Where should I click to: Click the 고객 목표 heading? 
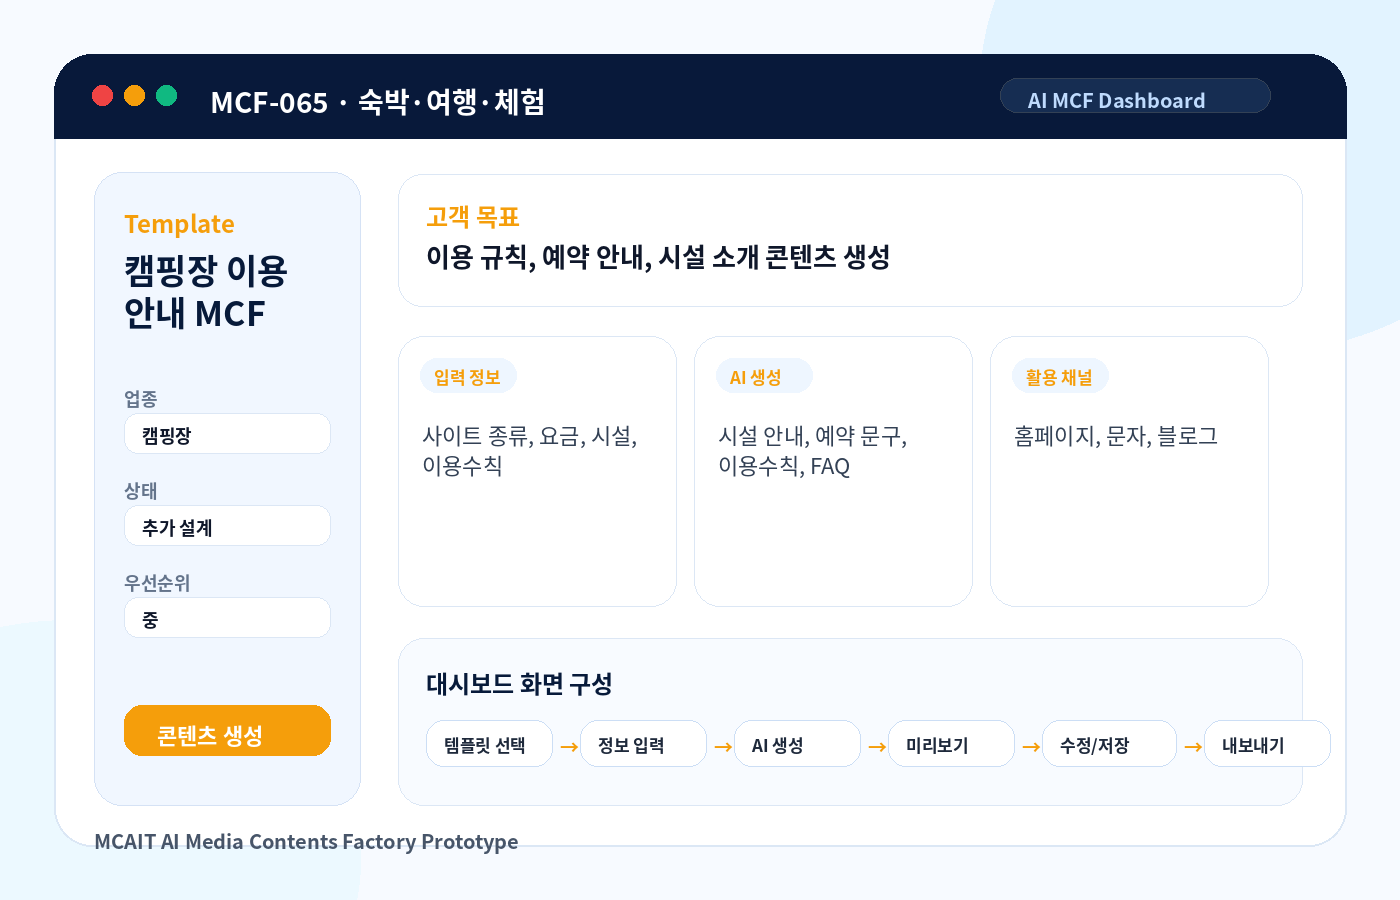click(473, 216)
